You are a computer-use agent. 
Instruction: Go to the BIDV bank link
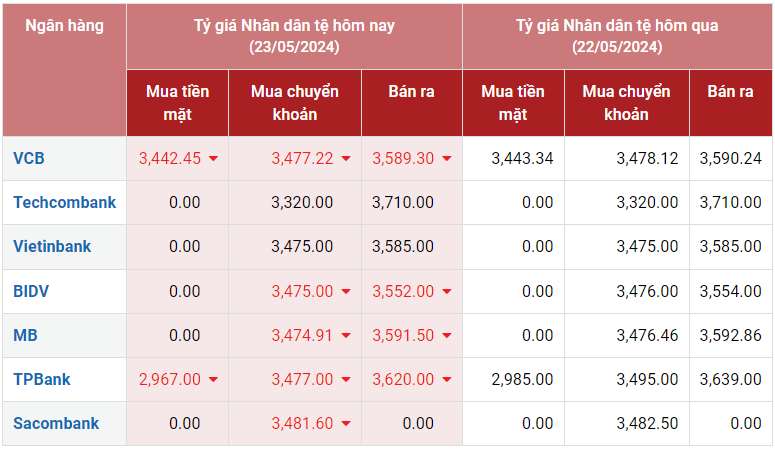pyautogui.click(x=31, y=291)
